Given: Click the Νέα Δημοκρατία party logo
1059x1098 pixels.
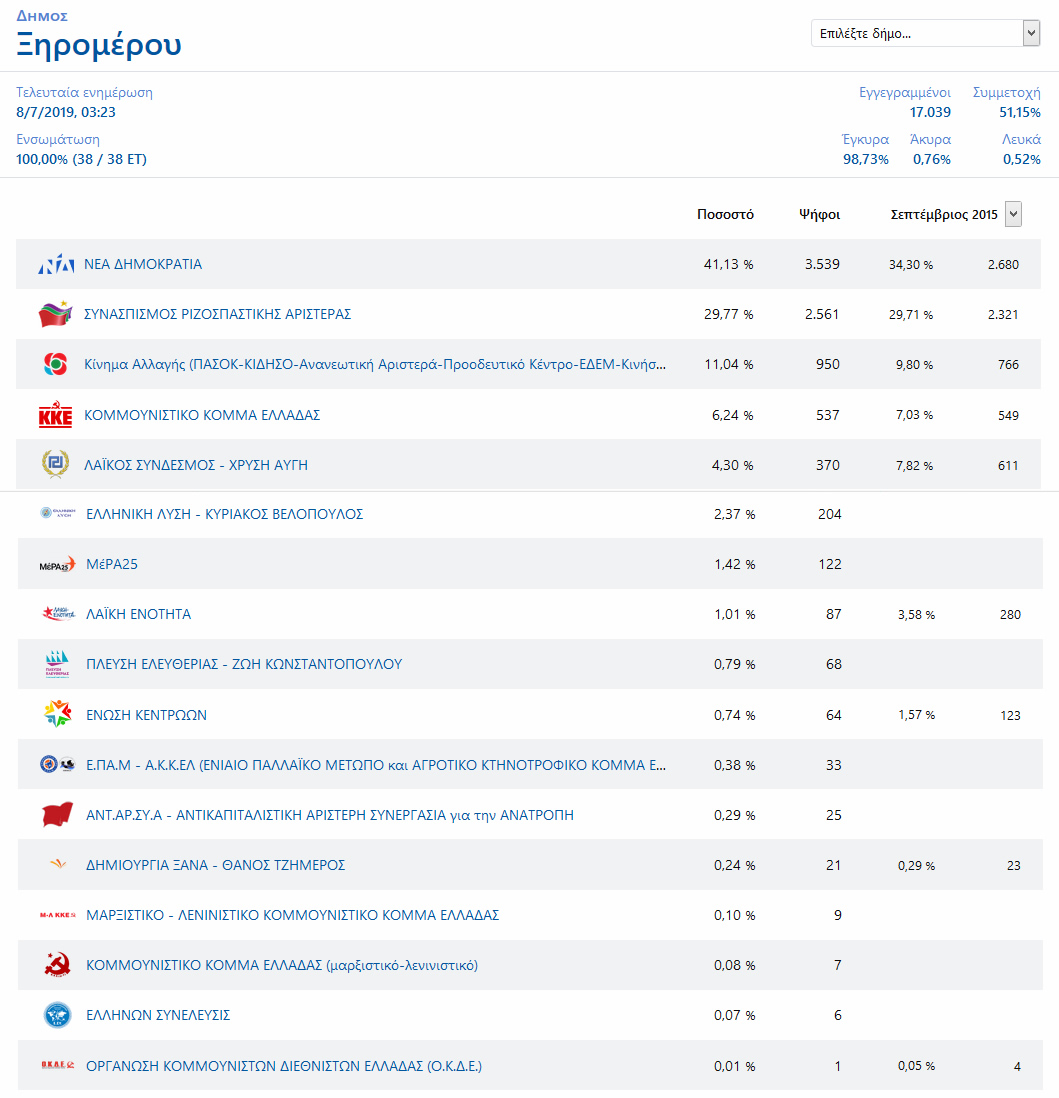Looking at the screenshot, I should click(56, 264).
